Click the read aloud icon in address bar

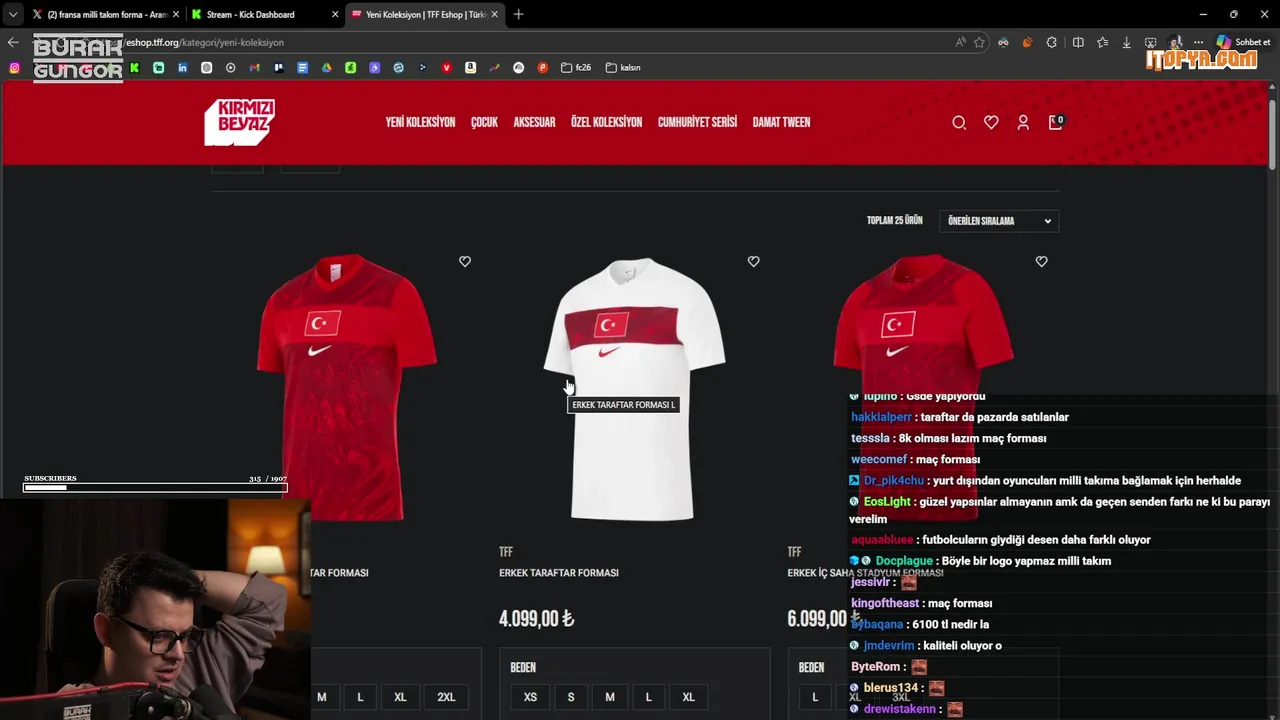click(961, 42)
